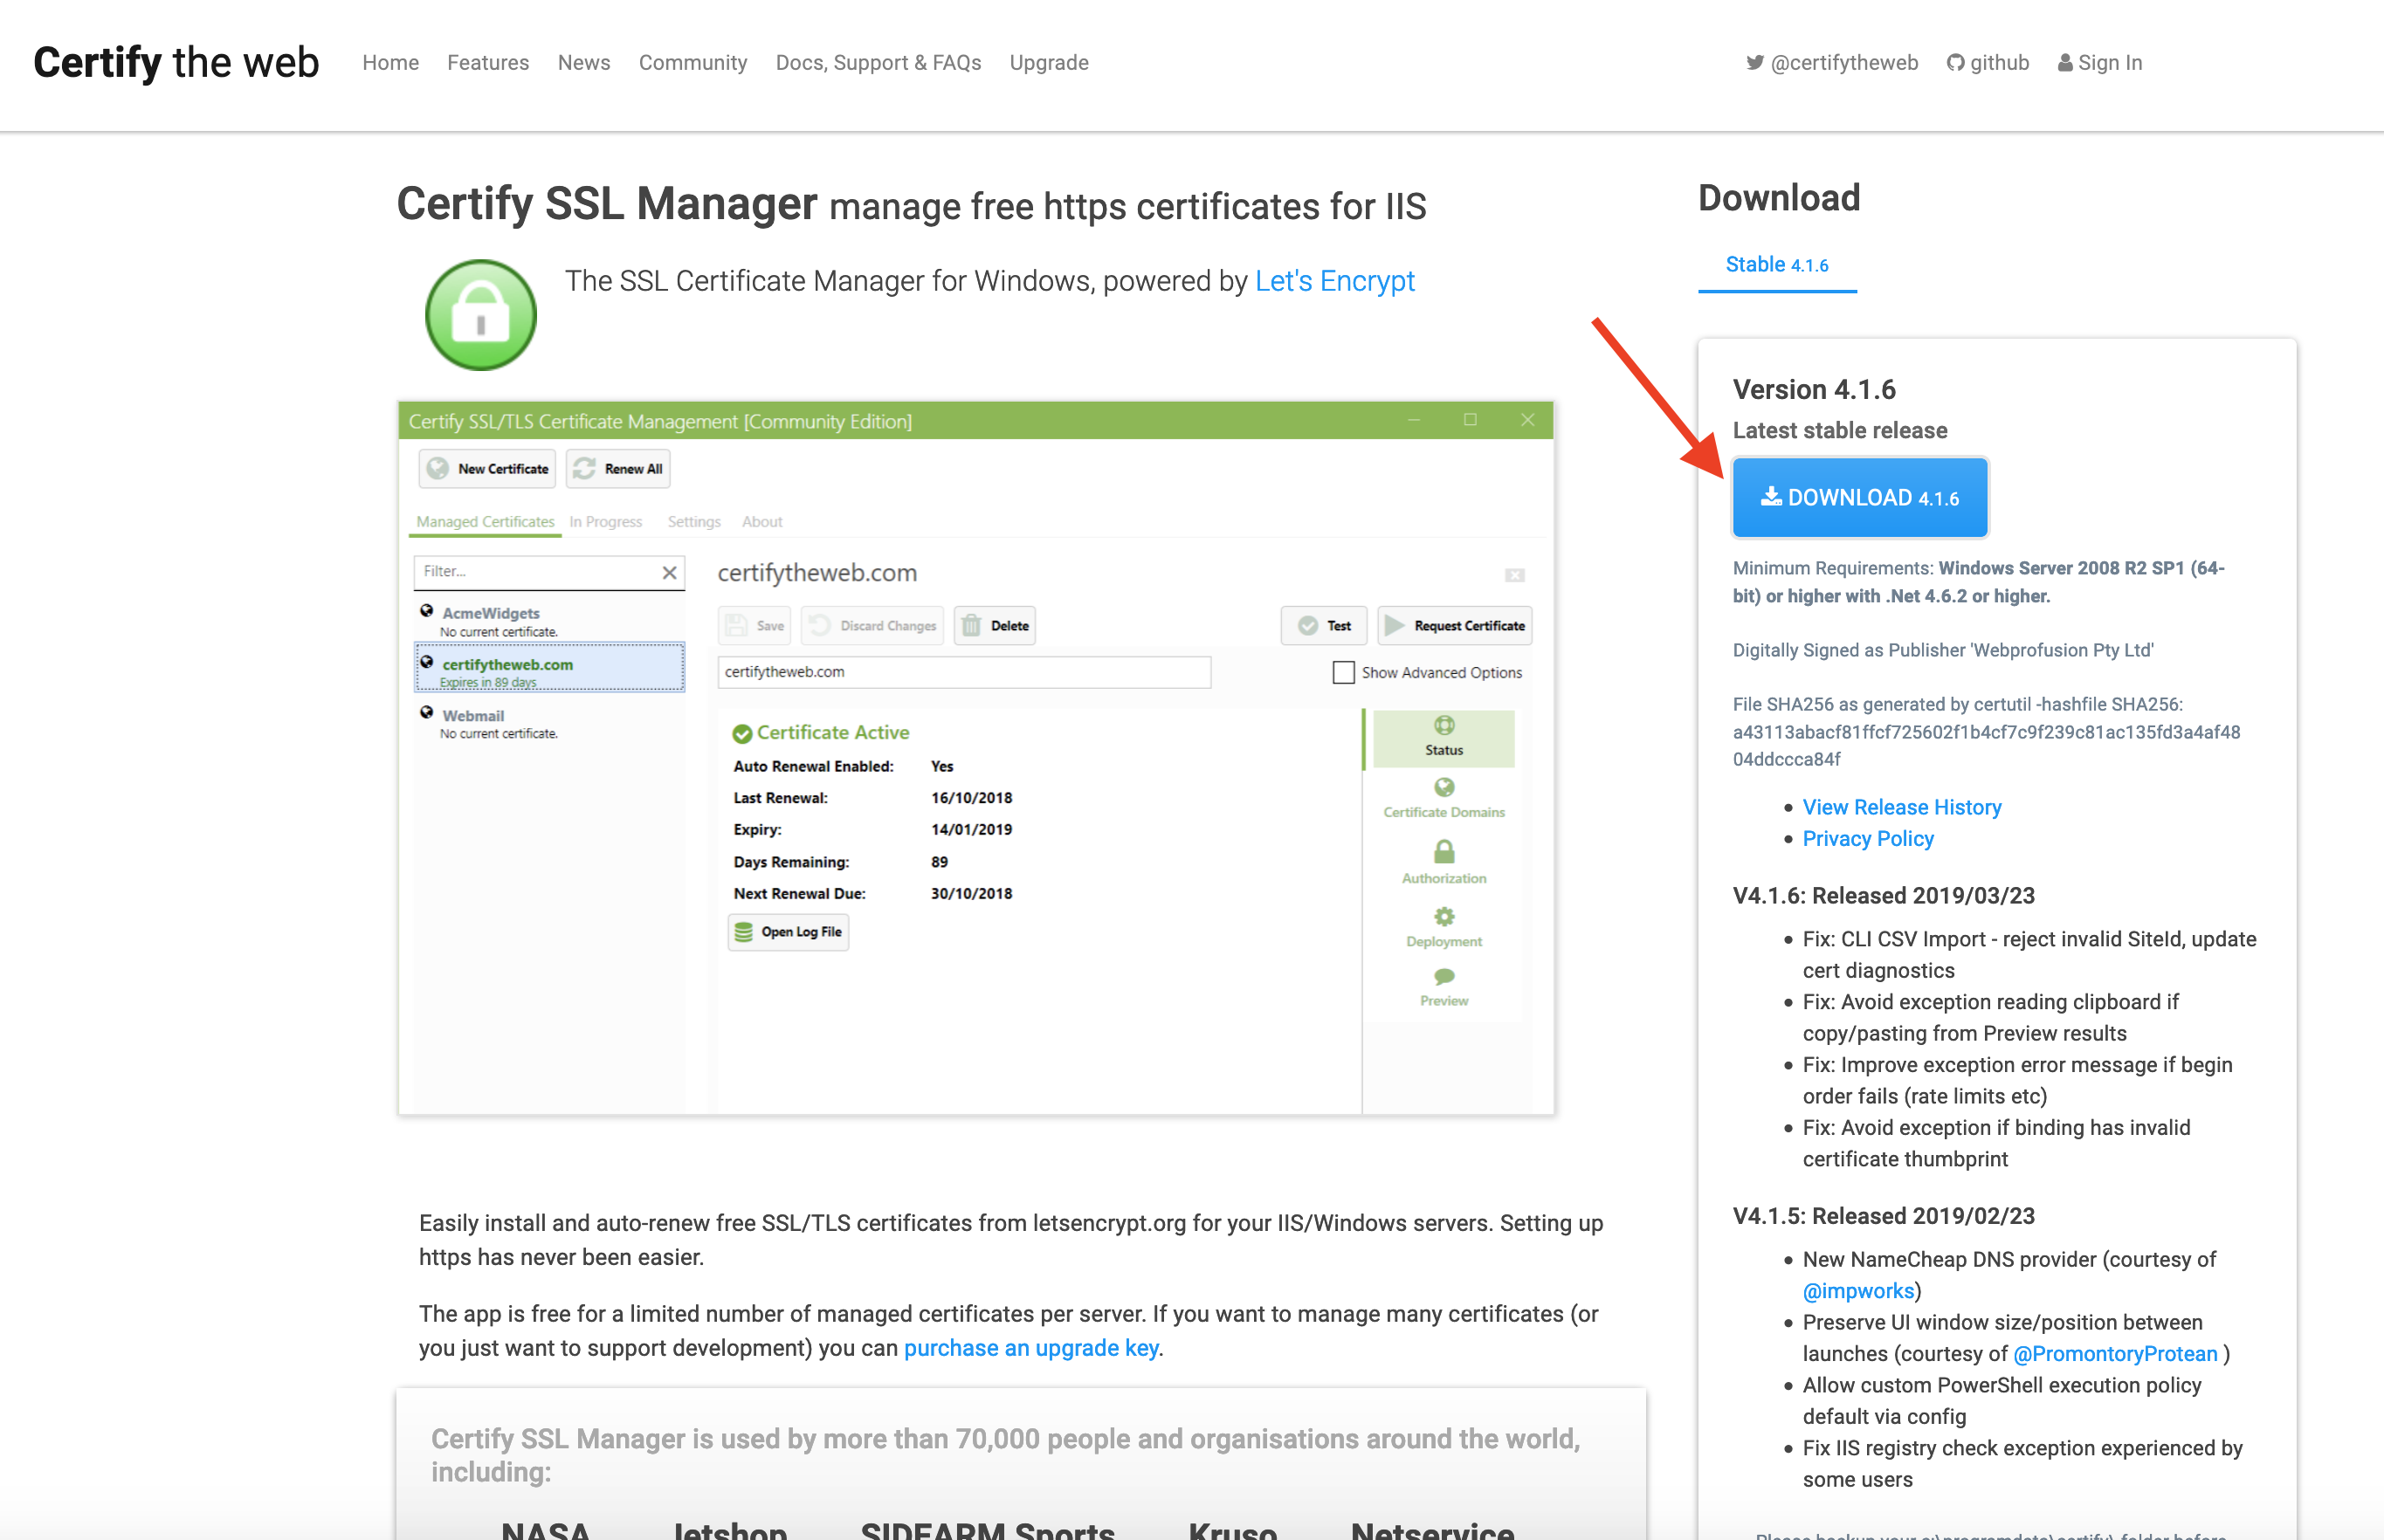Click the Delete trash button

(994, 626)
